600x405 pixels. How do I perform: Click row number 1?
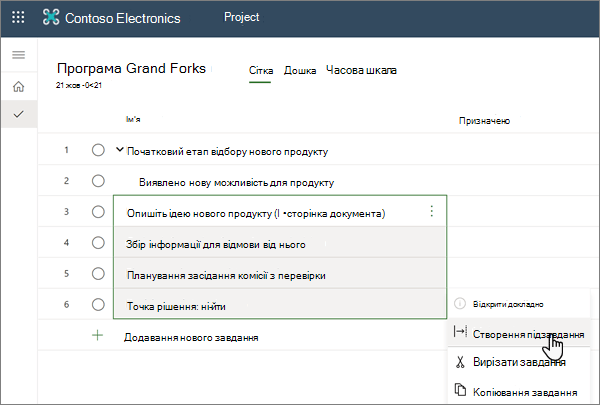coord(67,150)
